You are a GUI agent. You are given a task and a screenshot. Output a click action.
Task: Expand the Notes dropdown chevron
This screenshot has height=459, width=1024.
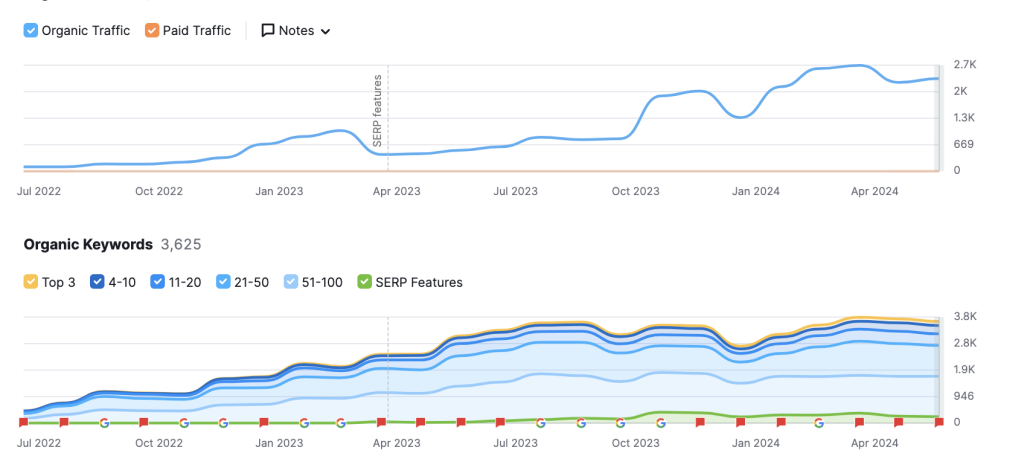[326, 32]
